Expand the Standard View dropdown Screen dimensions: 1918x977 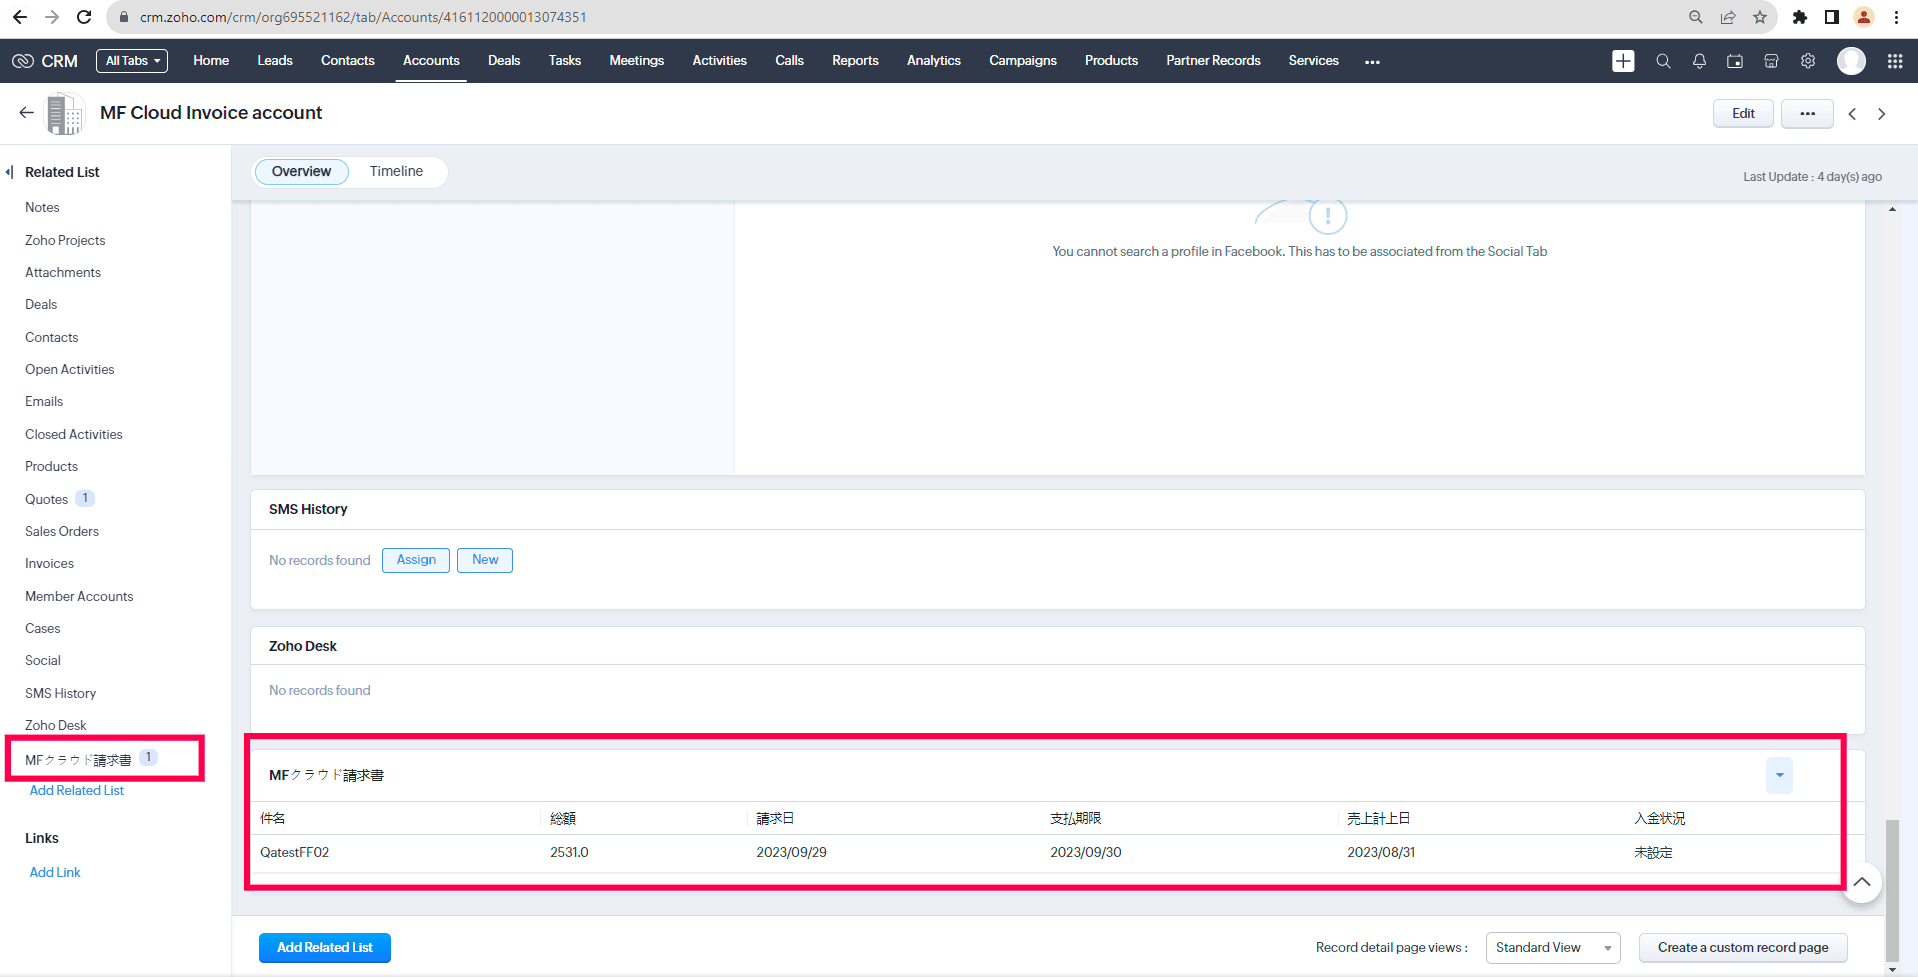tap(1552, 947)
